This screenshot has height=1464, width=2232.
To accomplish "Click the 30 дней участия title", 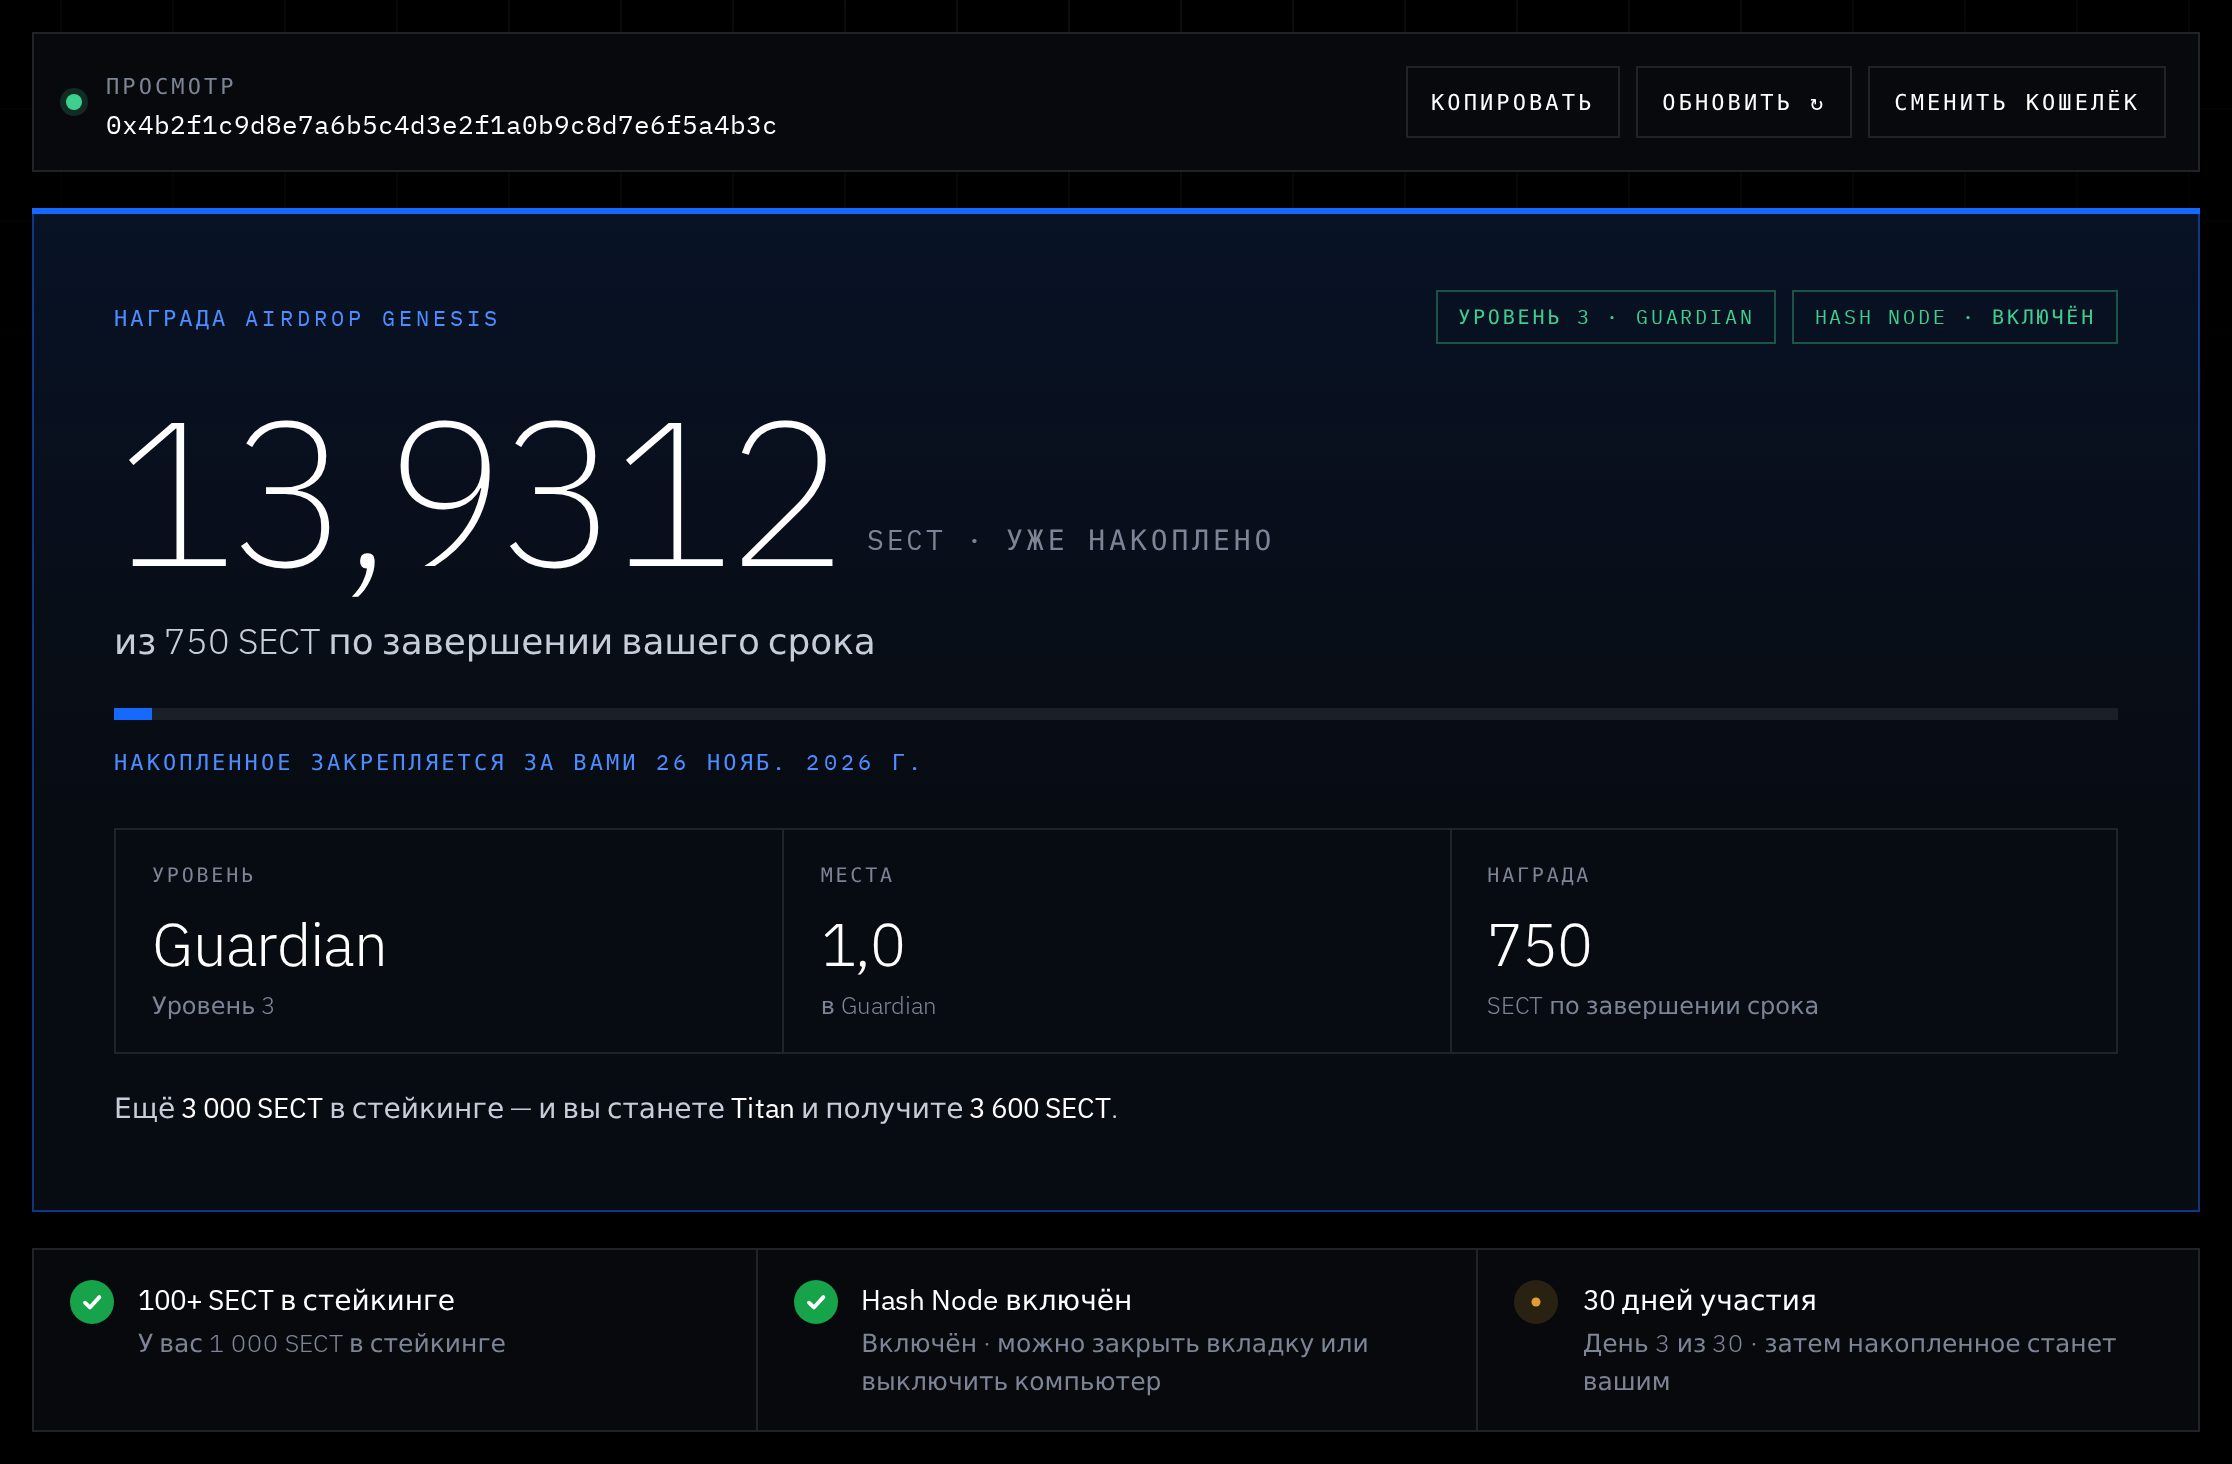I will 1699,1300.
